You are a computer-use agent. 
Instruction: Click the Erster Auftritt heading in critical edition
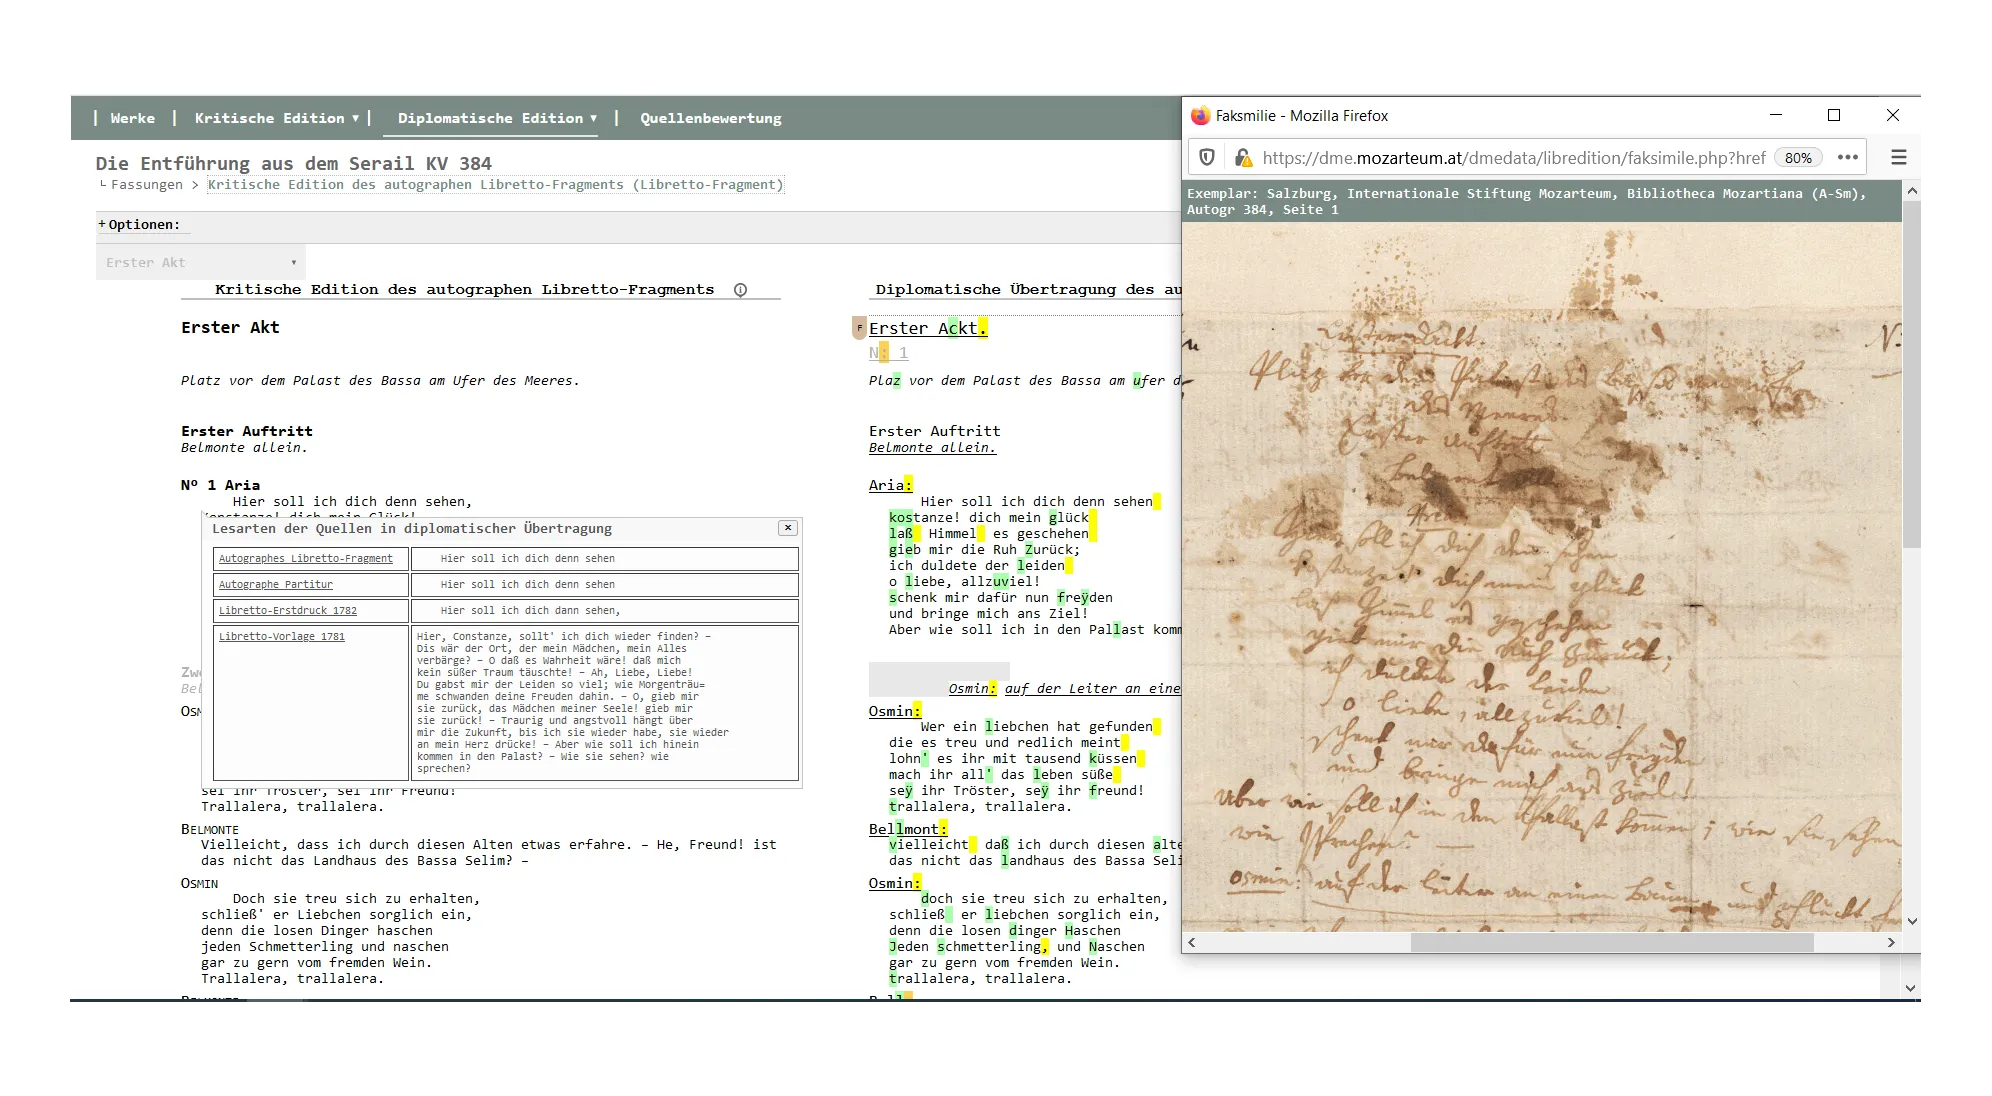pos(246,431)
